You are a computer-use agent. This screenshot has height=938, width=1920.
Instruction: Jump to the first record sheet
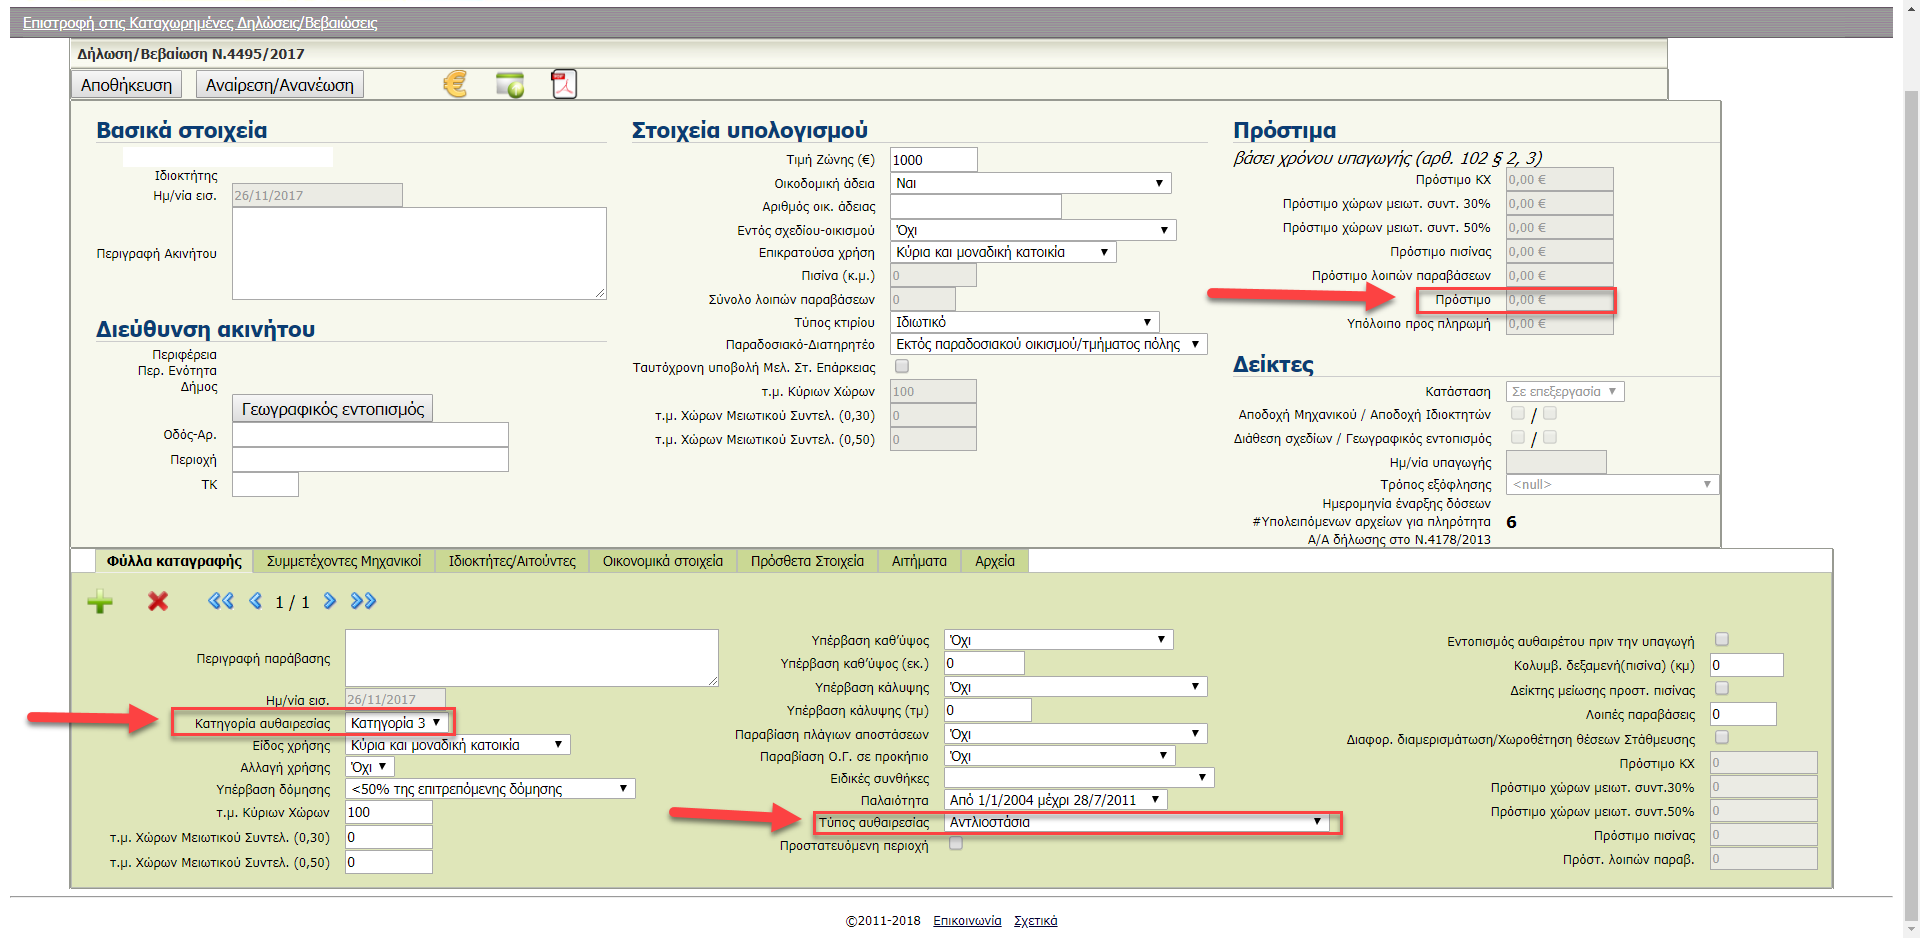(220, 601)
